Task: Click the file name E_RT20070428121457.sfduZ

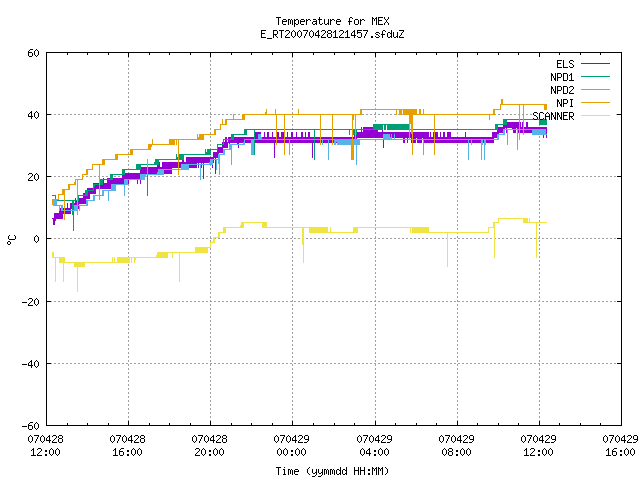Action: (x=332, y=34)
